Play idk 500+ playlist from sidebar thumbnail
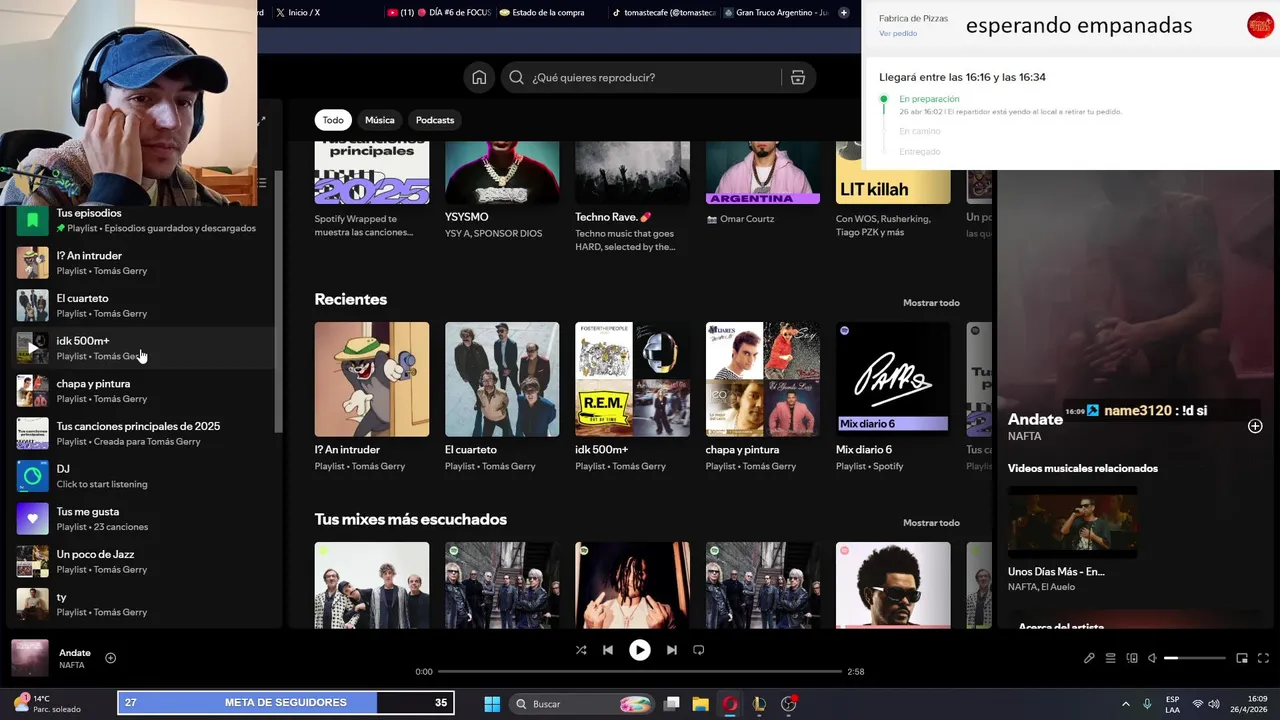The image size is (1280, 720). (32, 348)
